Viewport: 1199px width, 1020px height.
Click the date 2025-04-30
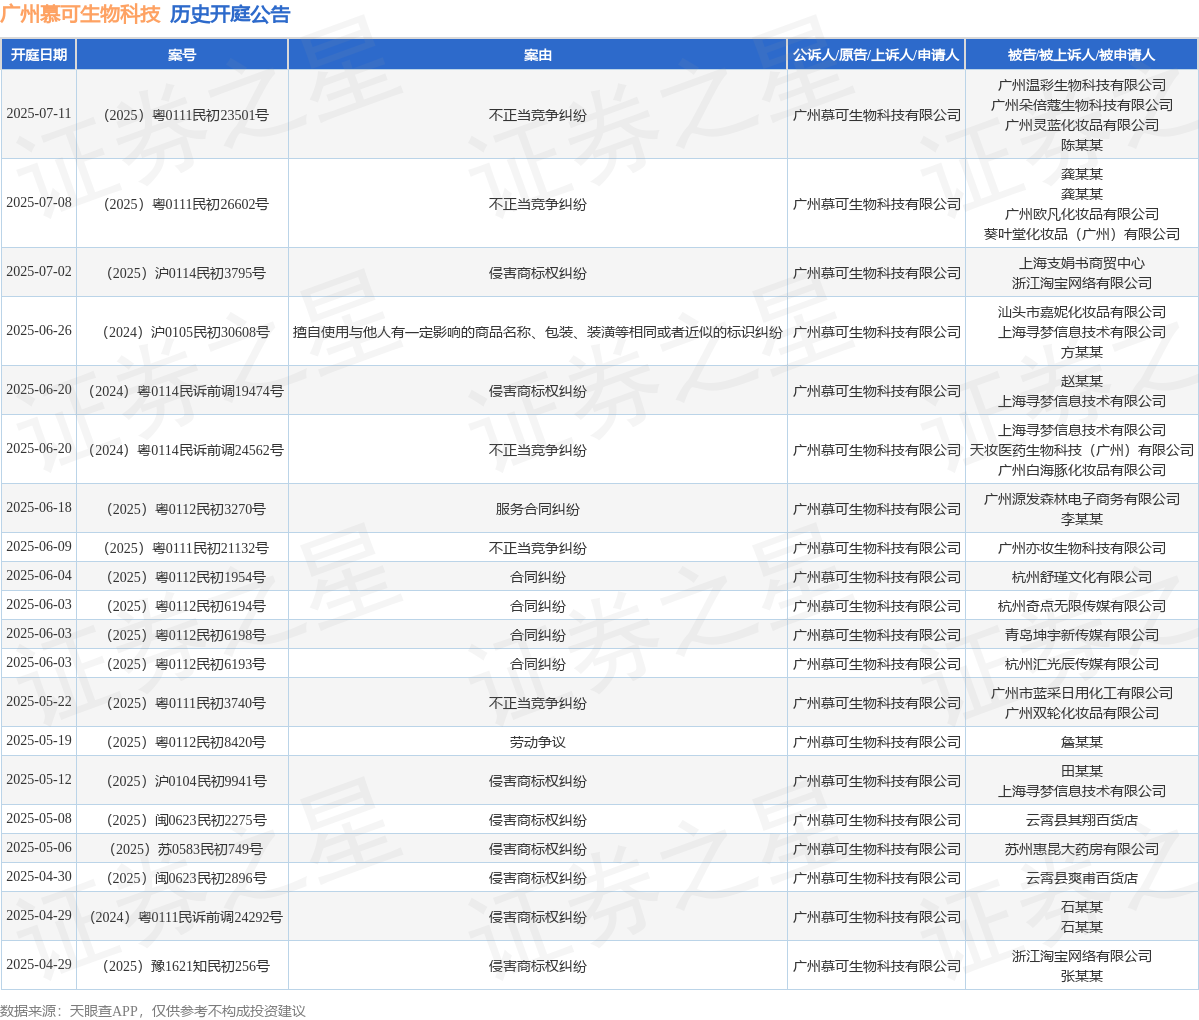pyautogui.click(x=39, y=876)
